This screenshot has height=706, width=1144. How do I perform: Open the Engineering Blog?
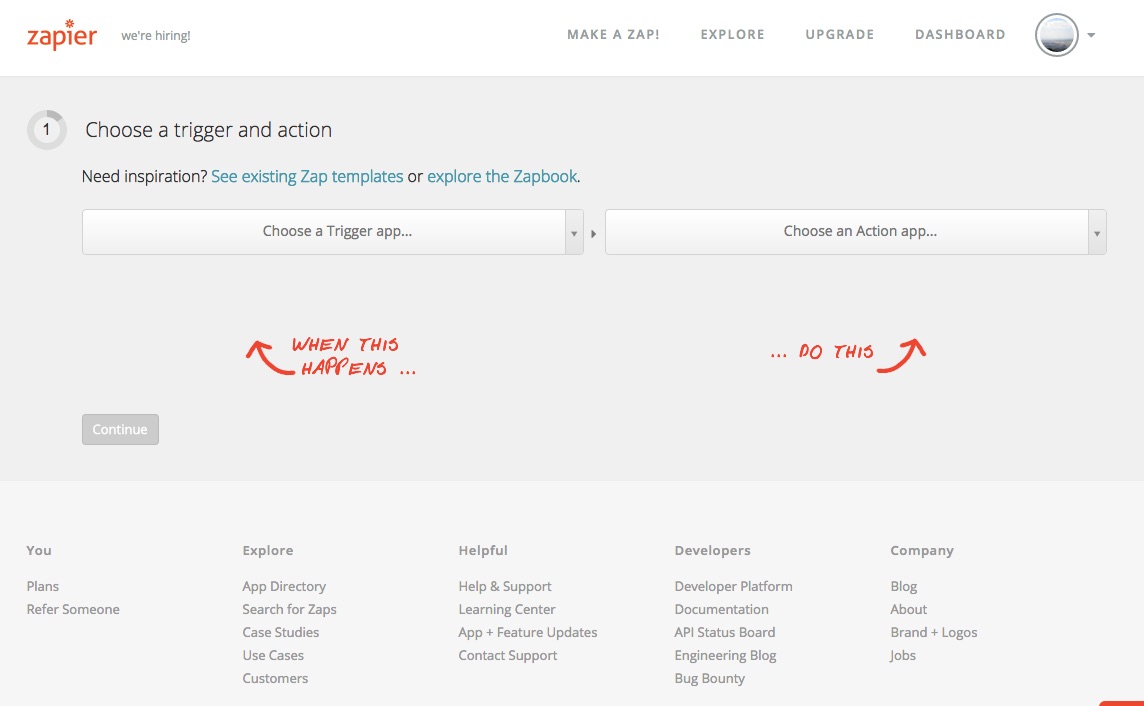(725, 655)
